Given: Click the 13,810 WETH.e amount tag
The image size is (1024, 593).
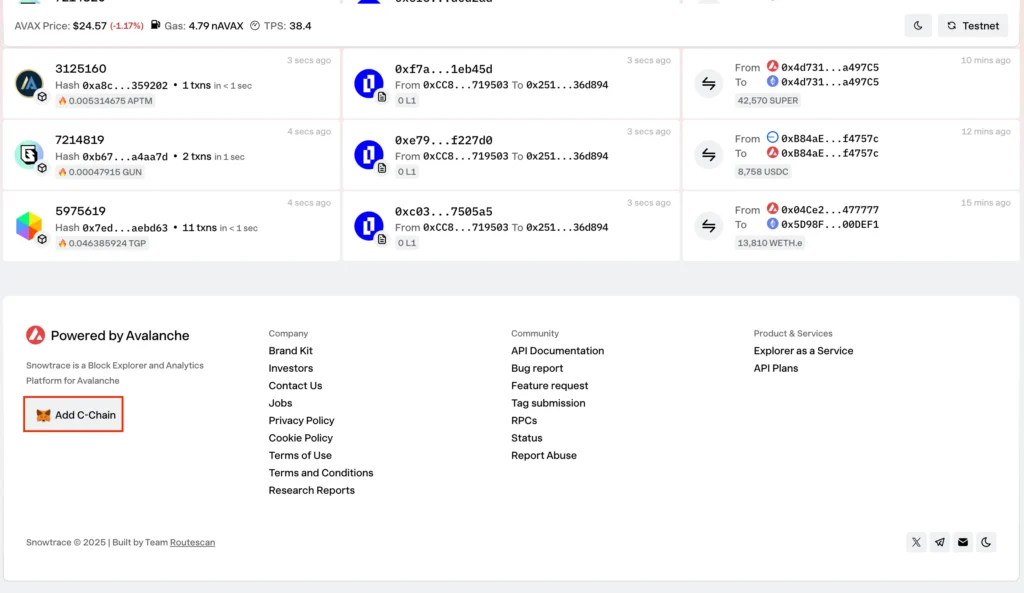Looking at the screenshot, I should (767, 243).
